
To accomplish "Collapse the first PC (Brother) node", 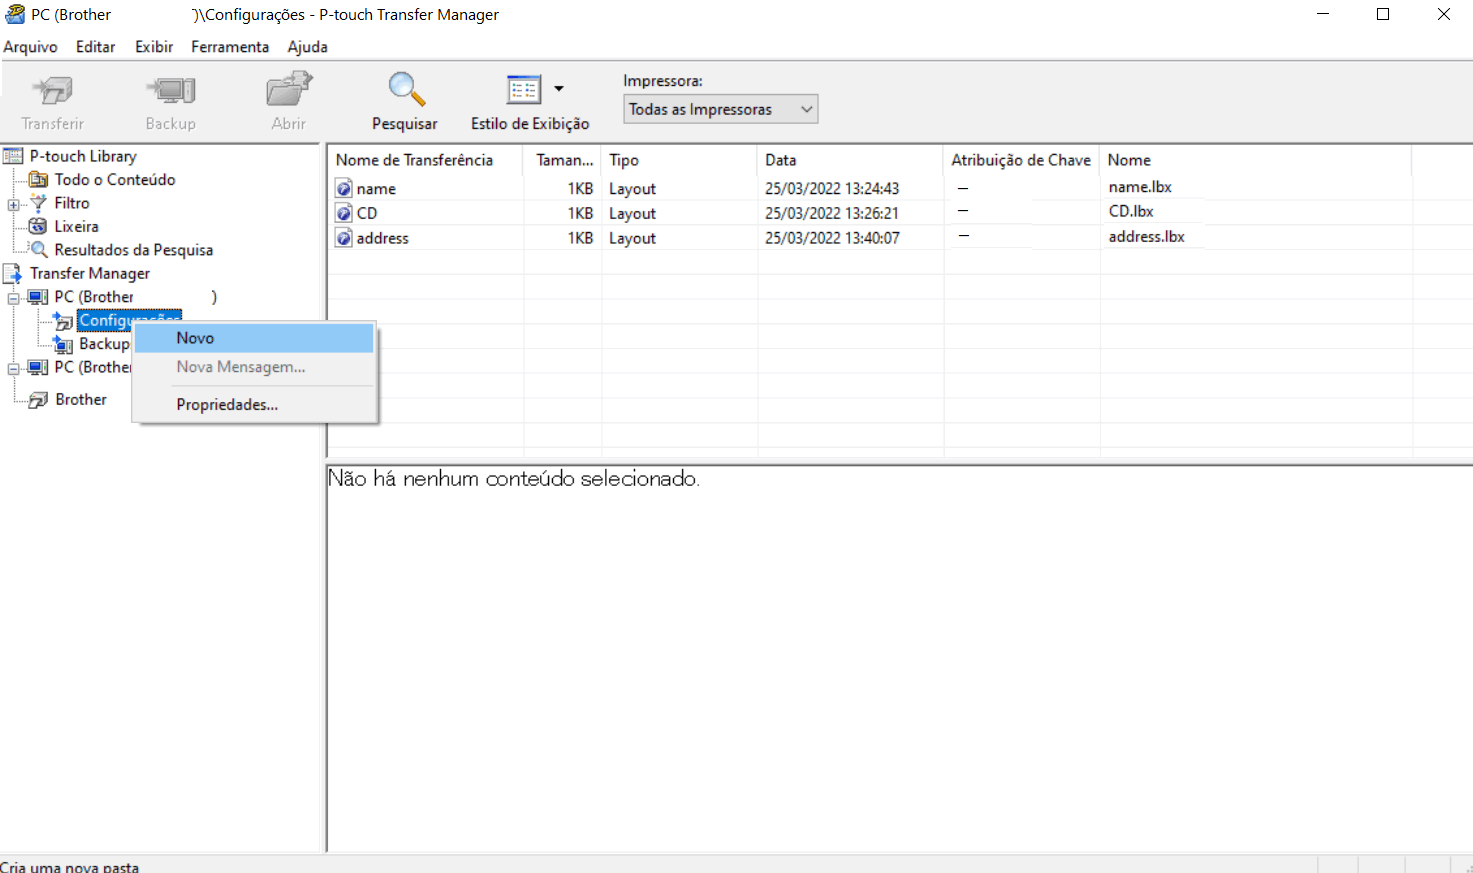I will 14,298.
